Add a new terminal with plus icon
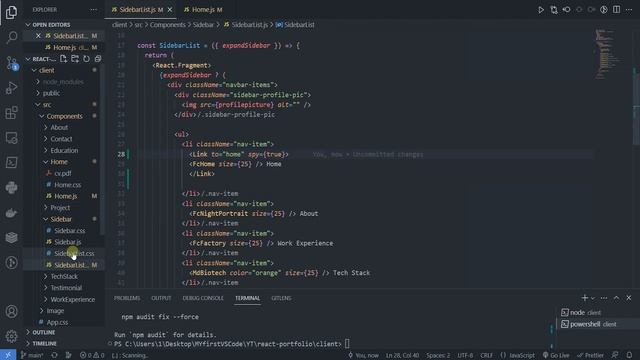This screenshot has height=360, width=640. click(584, 298)
